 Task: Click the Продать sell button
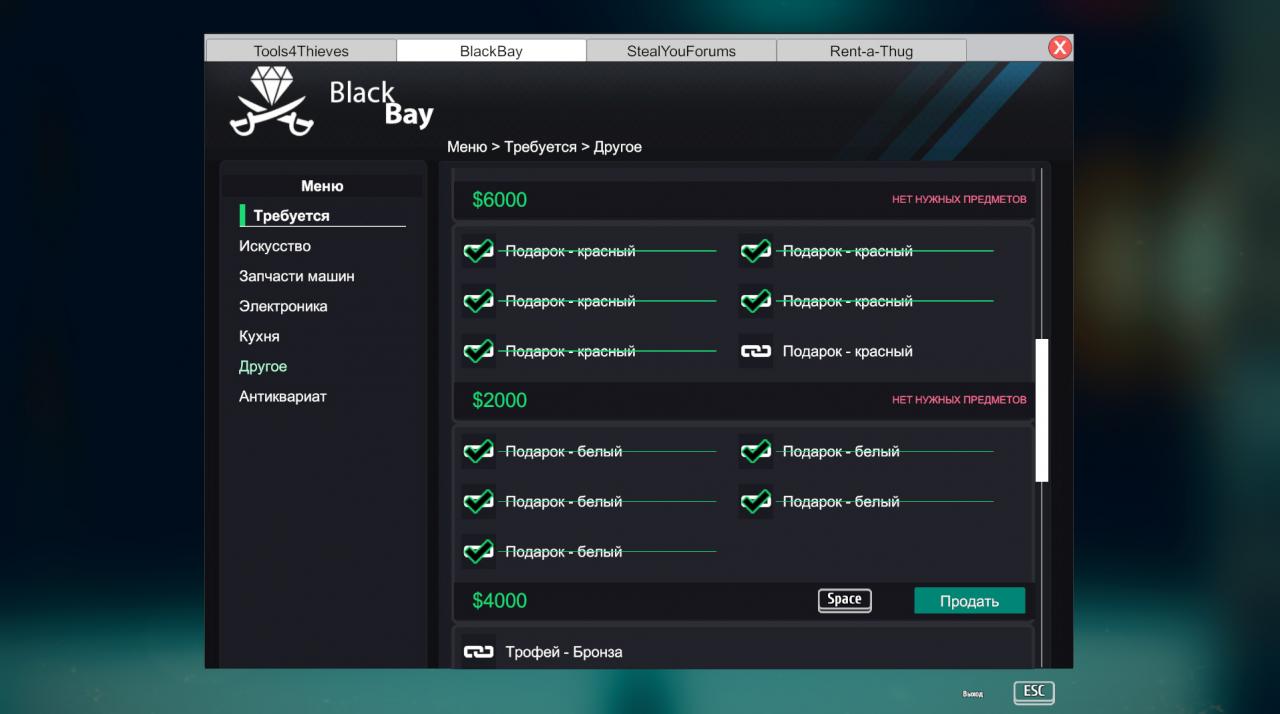coord(969,600)
